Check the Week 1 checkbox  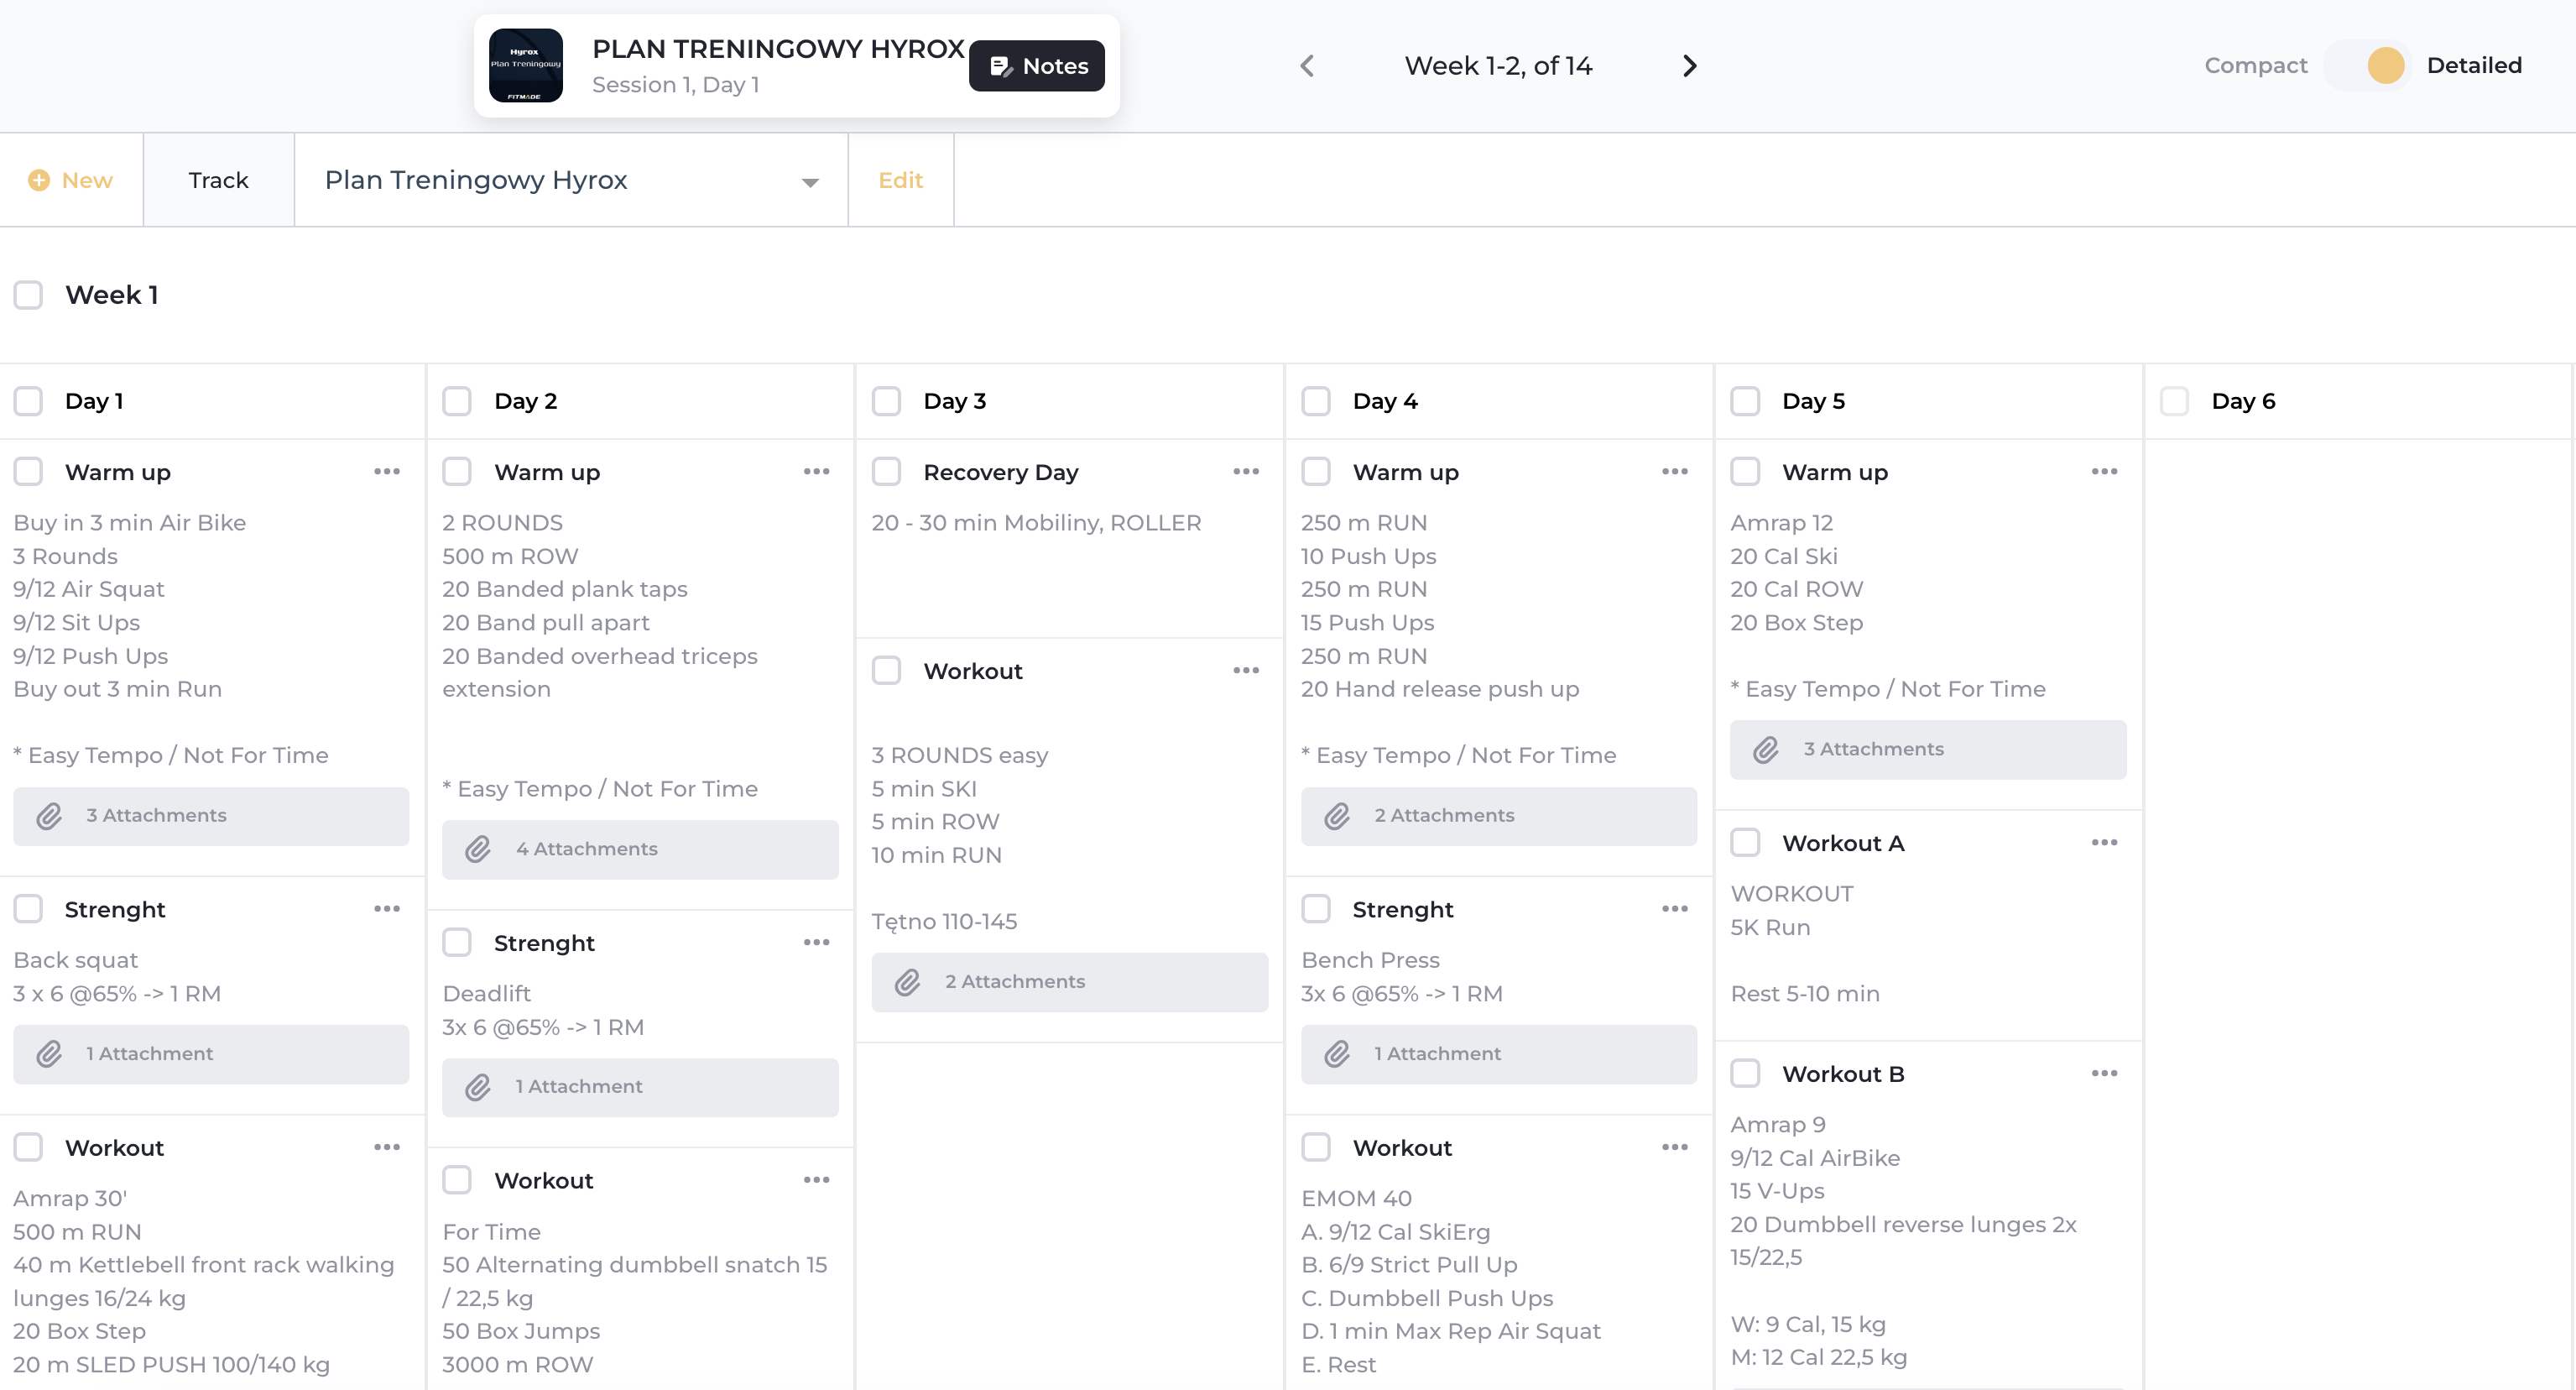pyautogui.click(x=28, y=295)
